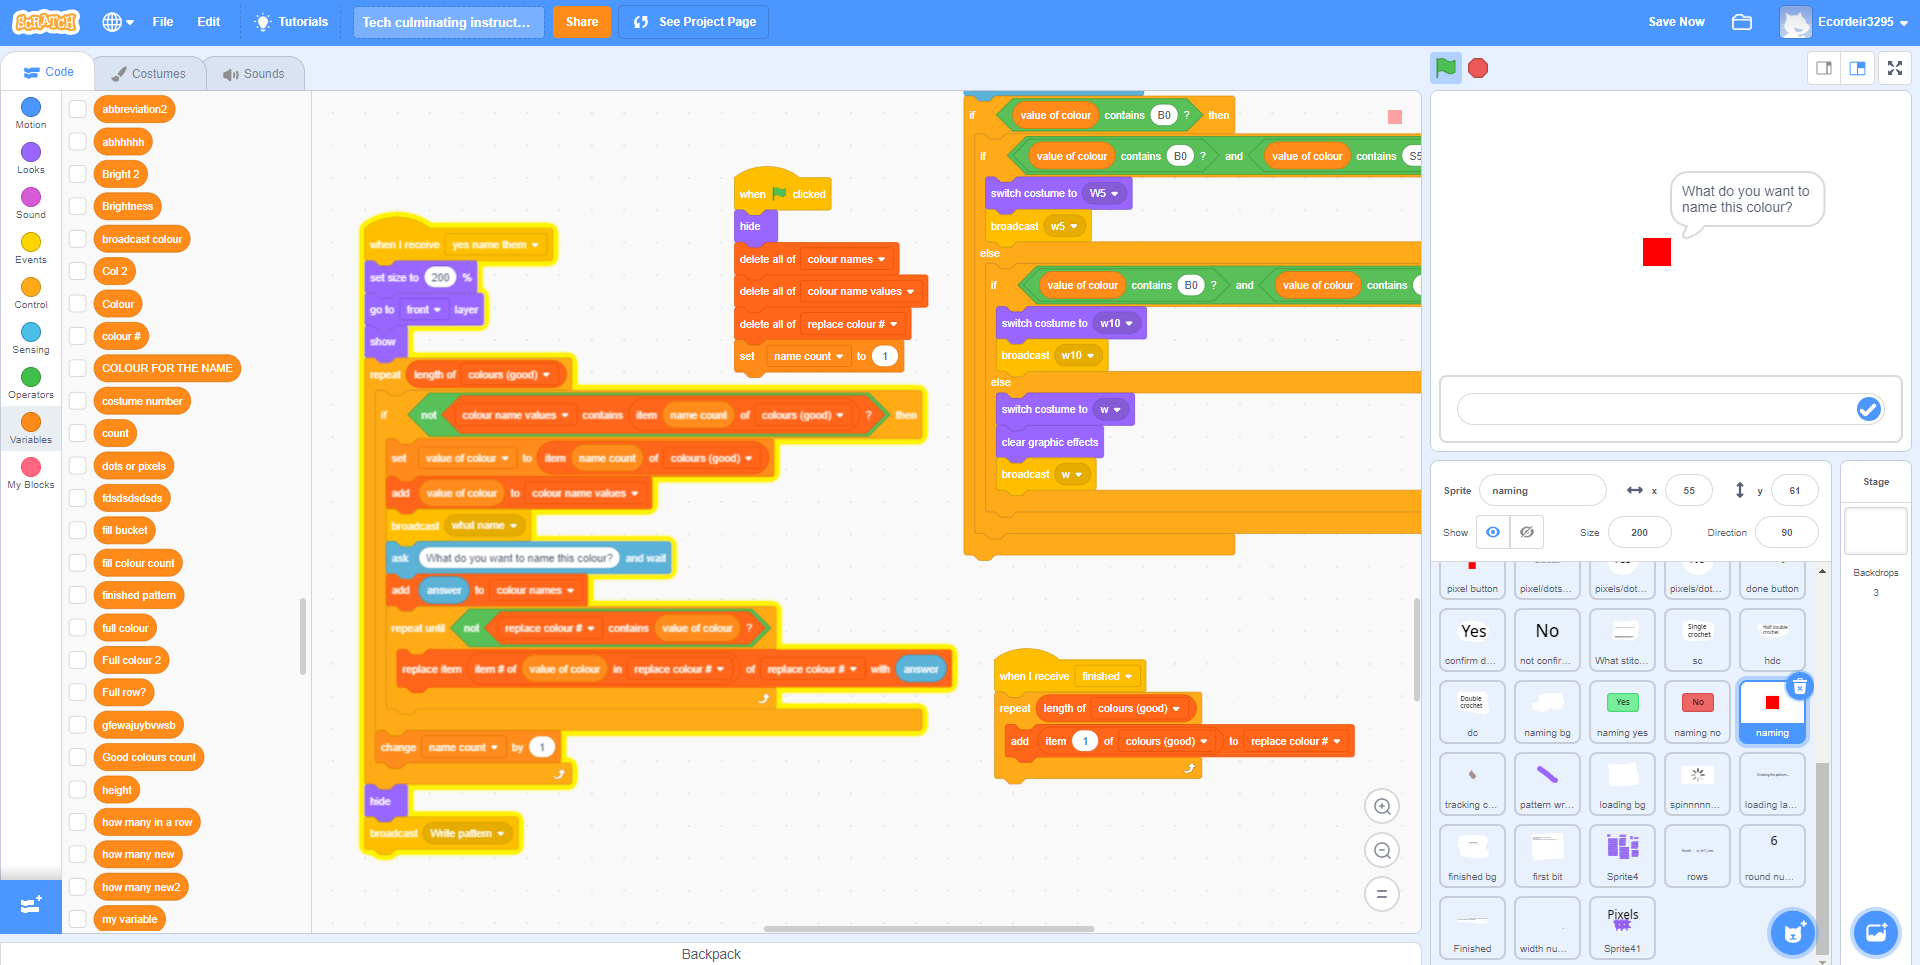Open the Edit menu
Screen dimensions: 1920x965
(x=209, y=22)
